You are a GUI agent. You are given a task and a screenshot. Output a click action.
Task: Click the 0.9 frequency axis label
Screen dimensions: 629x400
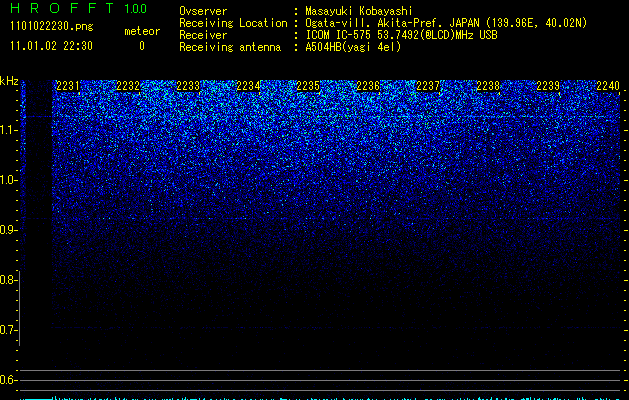8,230
